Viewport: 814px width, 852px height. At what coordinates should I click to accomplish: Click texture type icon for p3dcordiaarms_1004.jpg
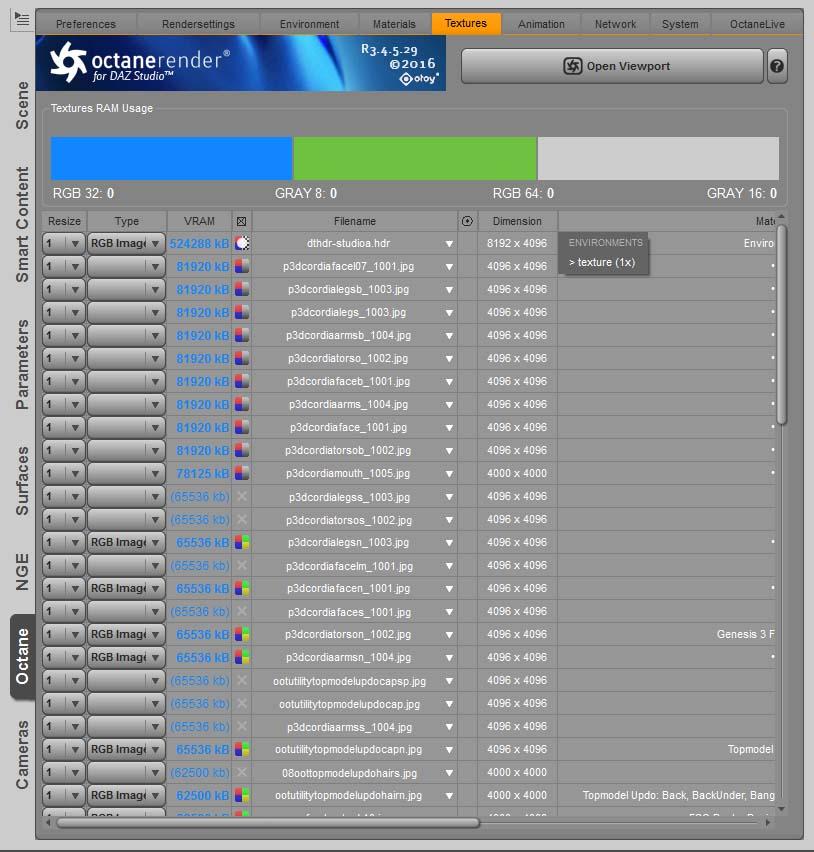coord(242,404)
